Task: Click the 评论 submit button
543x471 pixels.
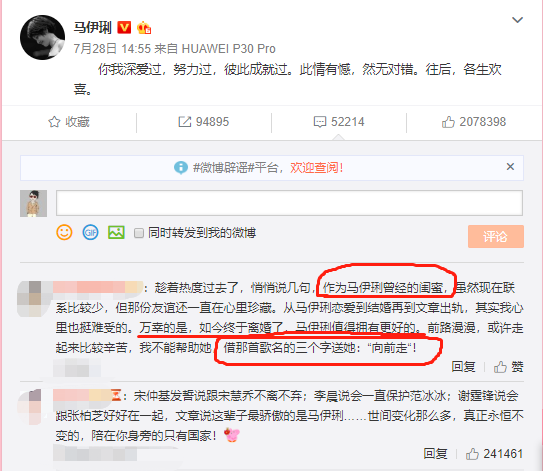Action: (x=496, y=237)
